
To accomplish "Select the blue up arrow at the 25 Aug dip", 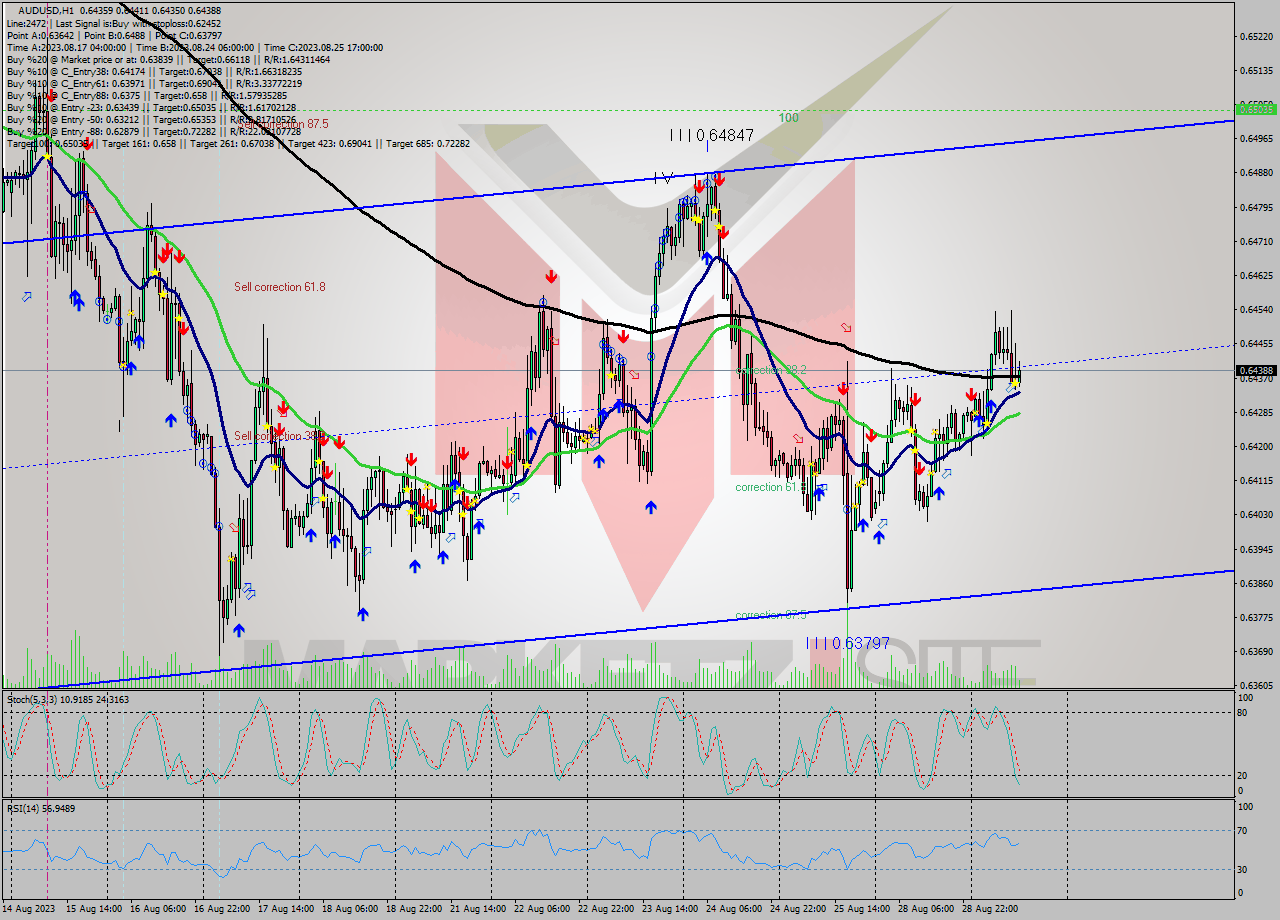I will (x=863, y=526).
